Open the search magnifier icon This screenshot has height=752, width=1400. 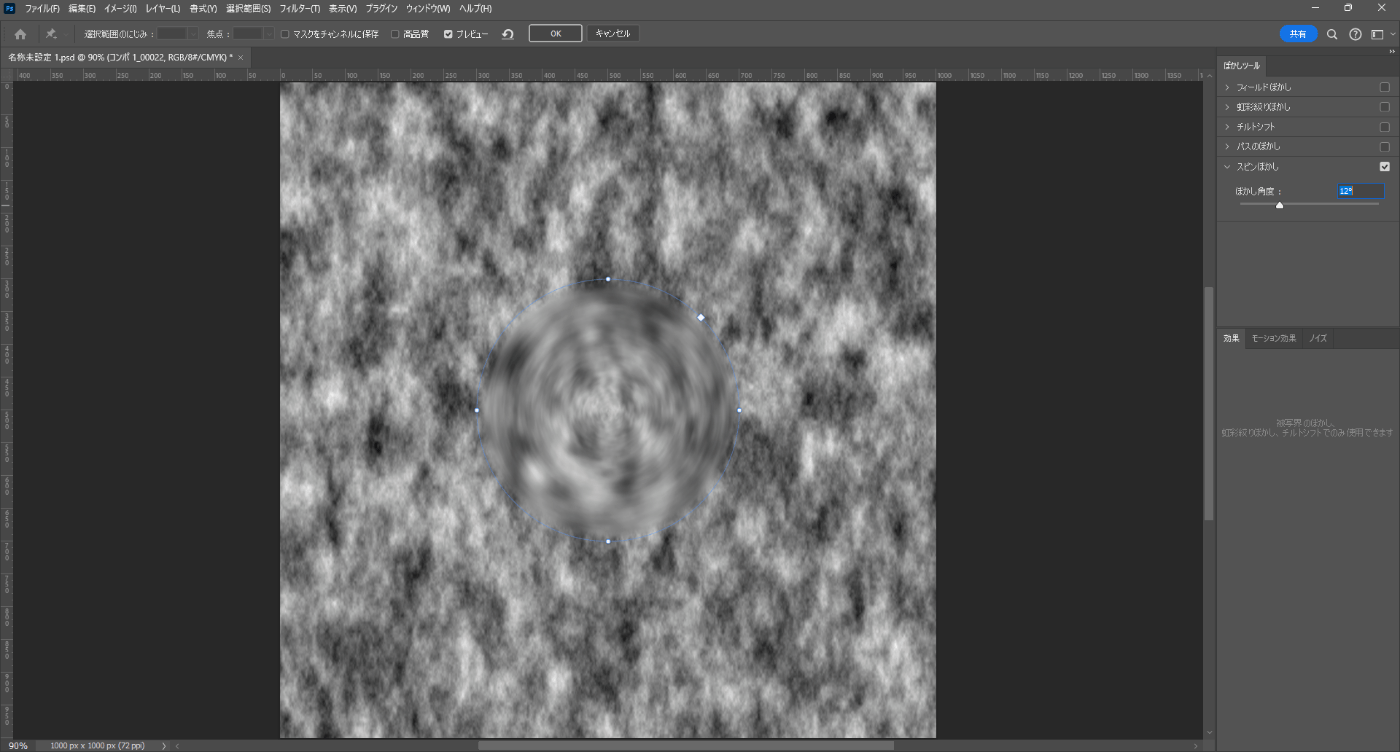click(1332, 34)
